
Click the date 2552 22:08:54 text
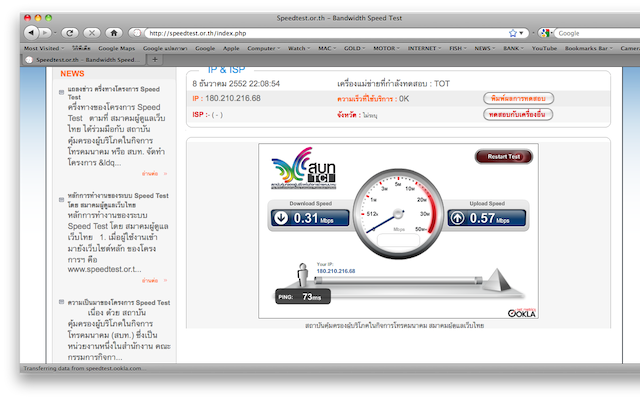236,84
